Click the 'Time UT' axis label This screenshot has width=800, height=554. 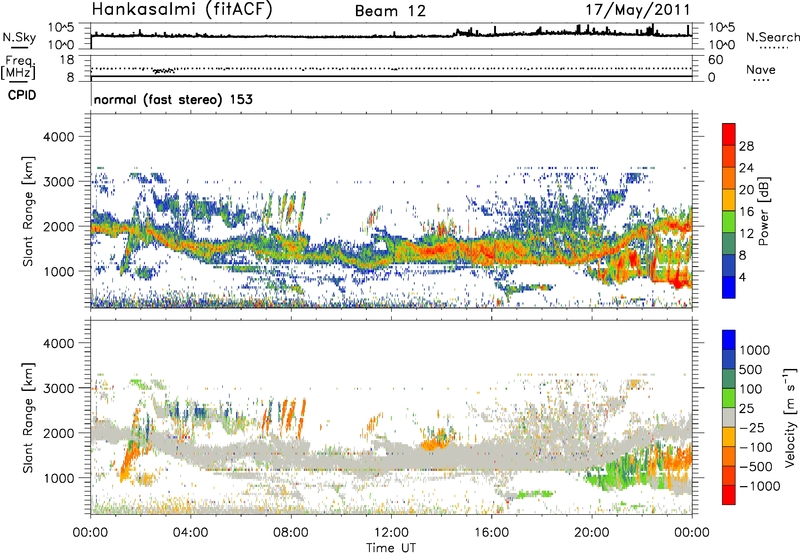391,548
